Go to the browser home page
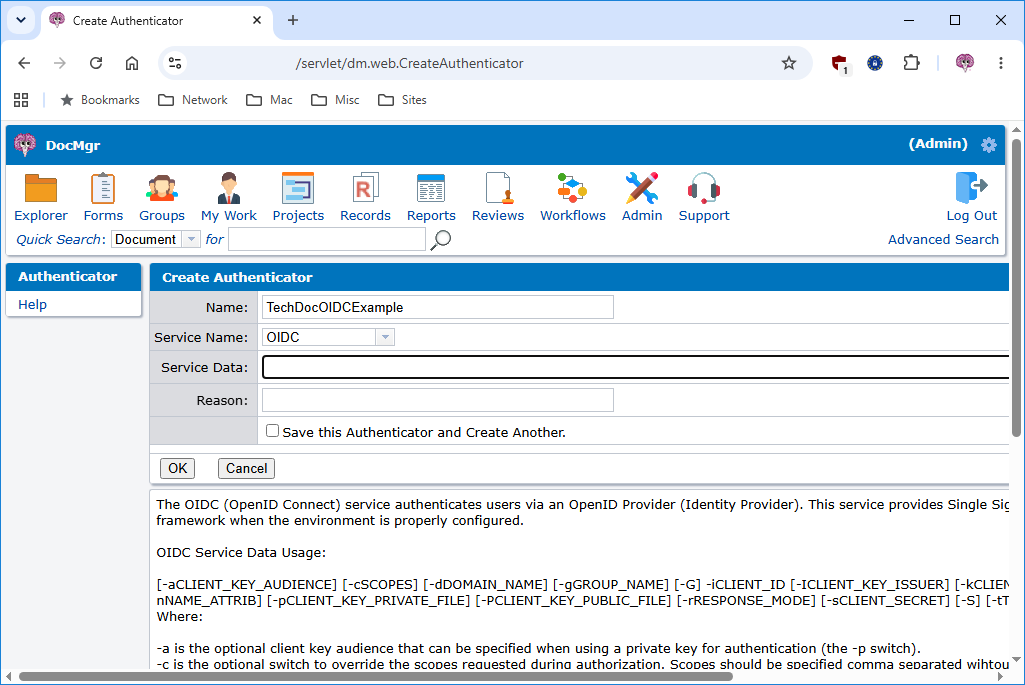This screenshot has height=685, width=1025. click(x=132, y=63)
